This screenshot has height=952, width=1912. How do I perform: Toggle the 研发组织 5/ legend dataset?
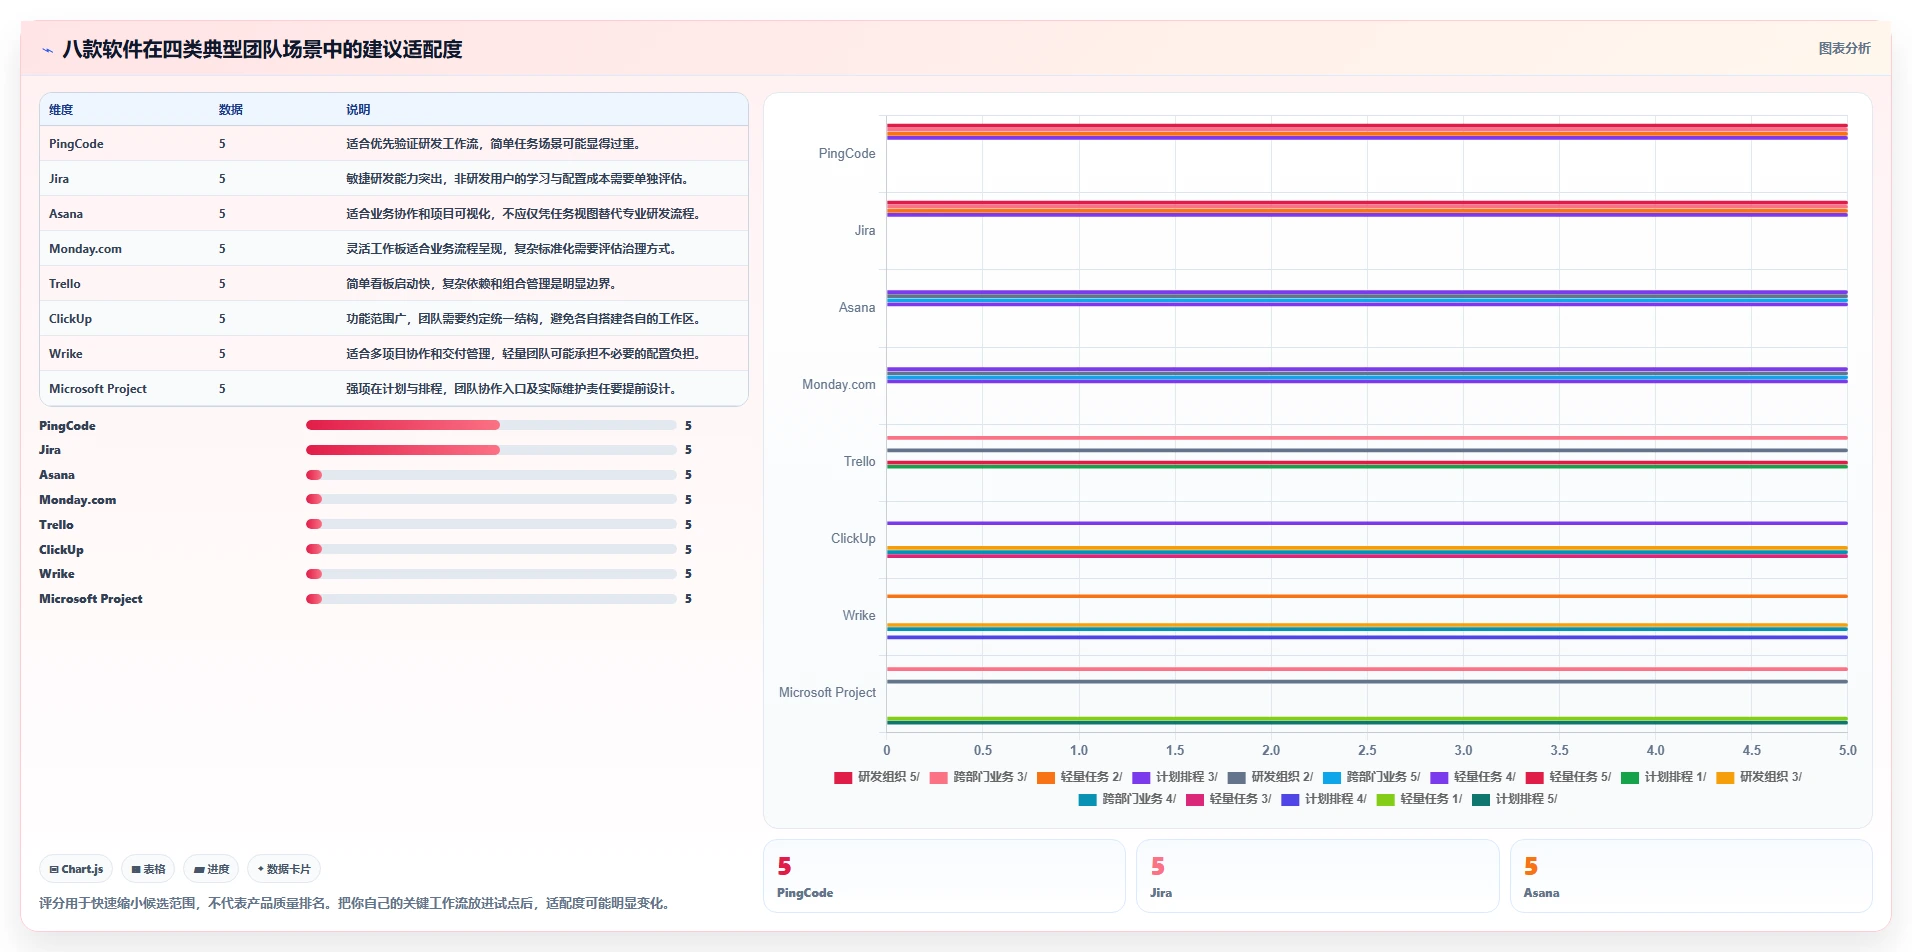pyautogui.click(x=876, y=777)
